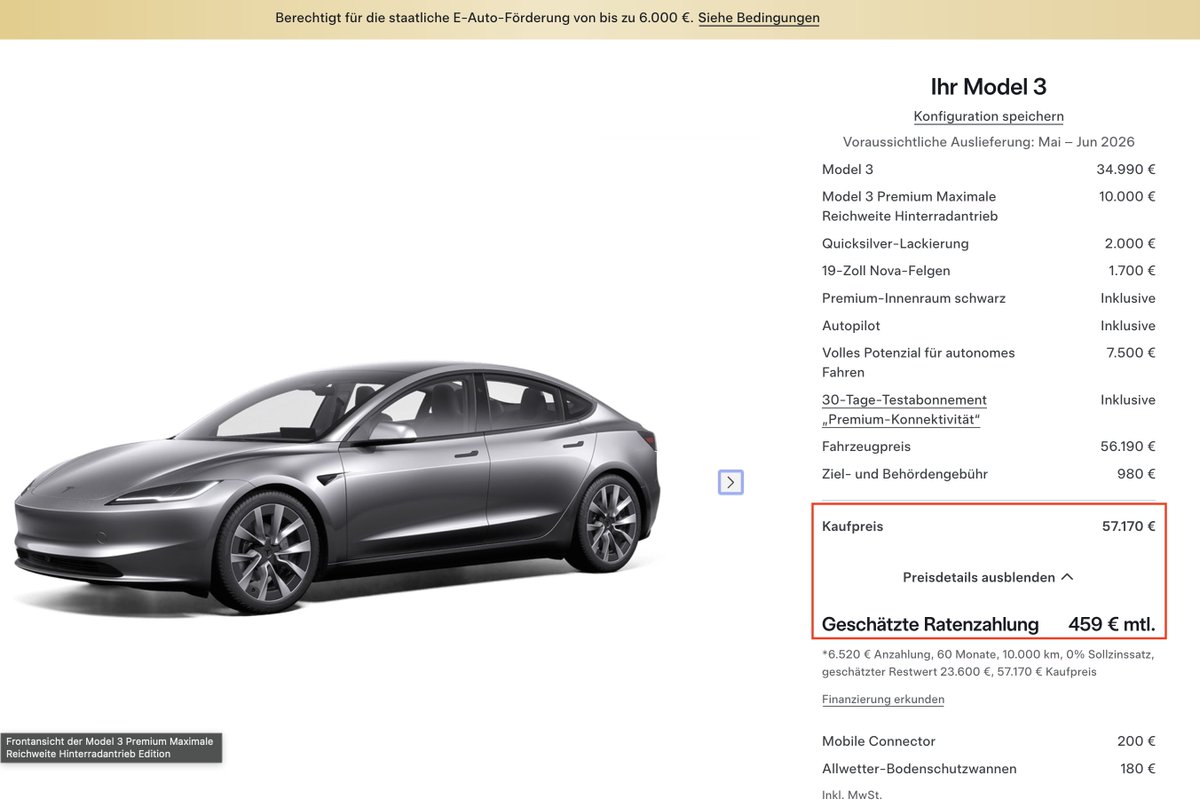This screenshot has width=1200, height=807.
Task: Click Konfiguration speichern link
Action: (989, 116)
